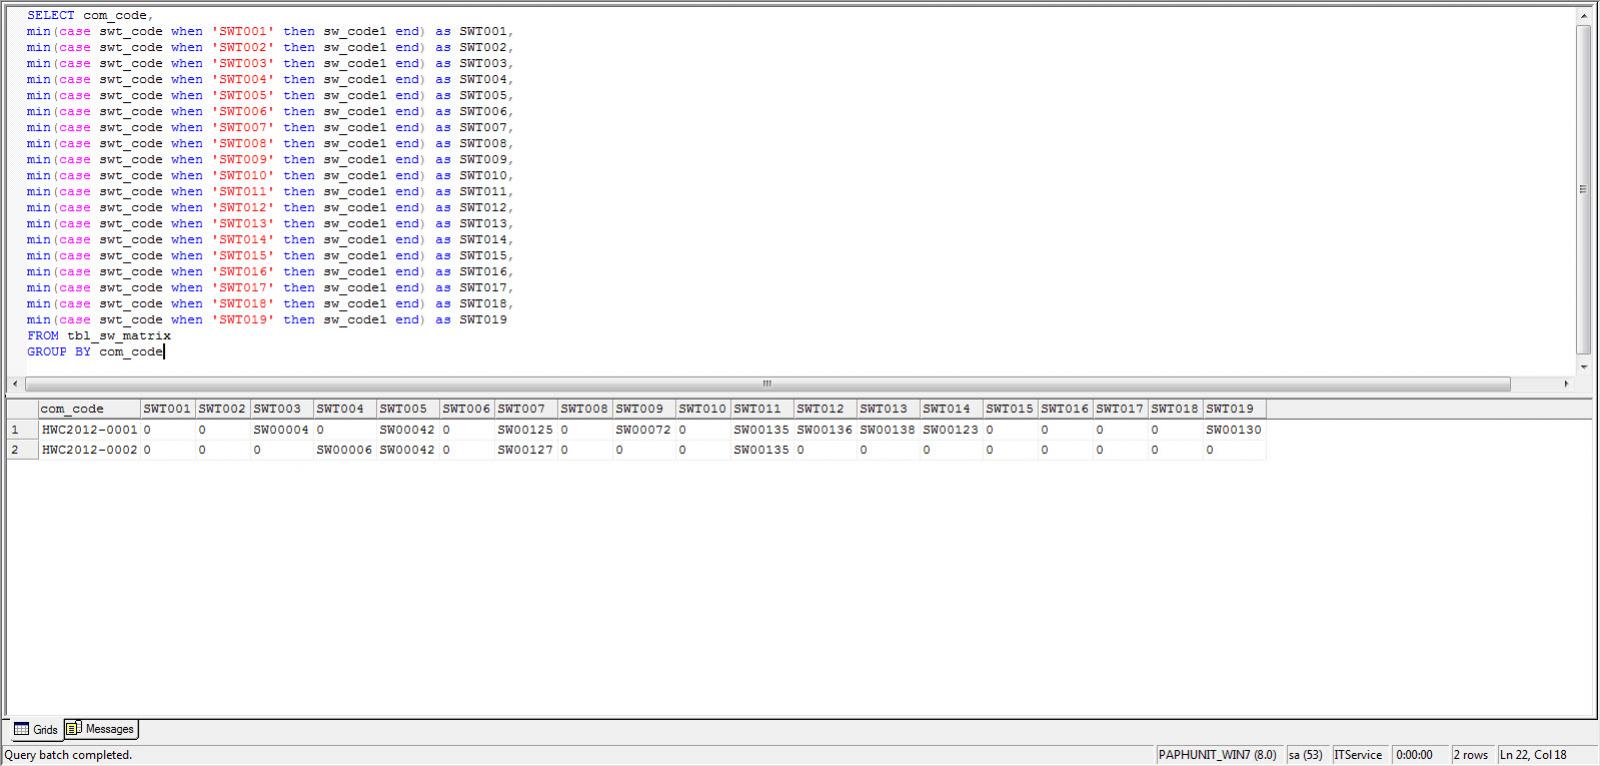
Task: Click cell SW00130 in SWT019 column
Action: [1234, 430]
